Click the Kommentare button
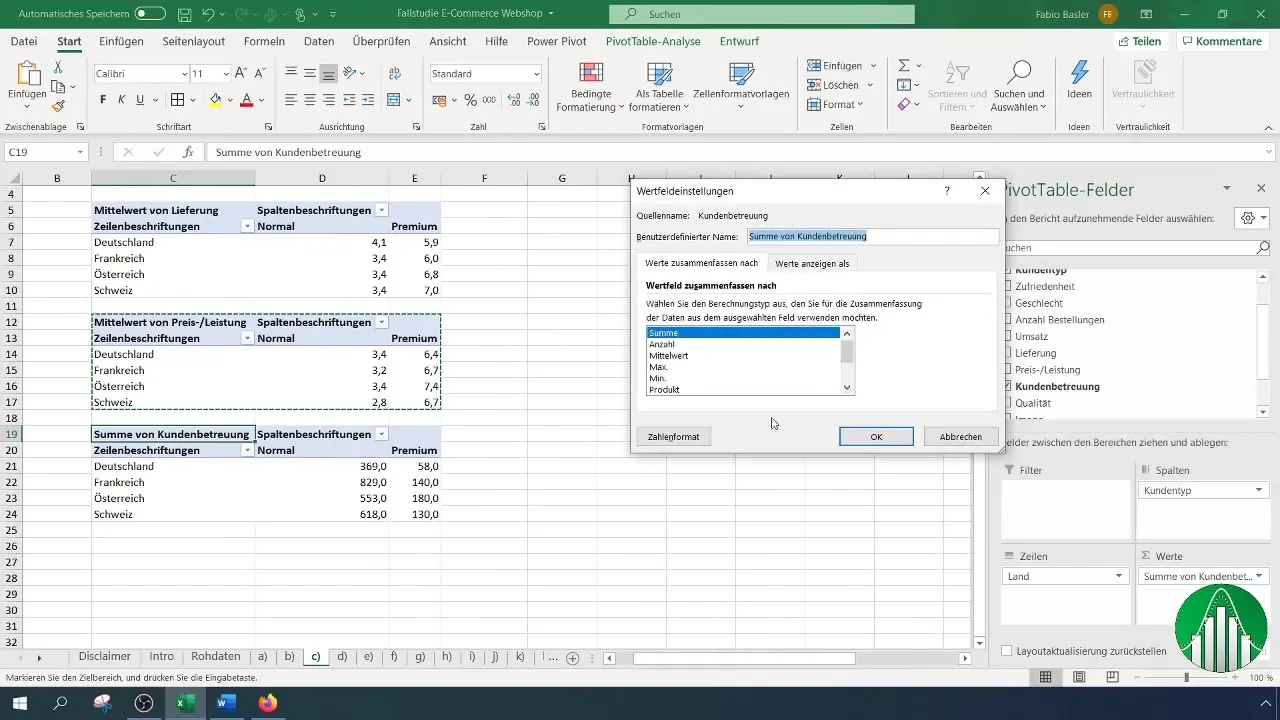The height and width of the screenshot is (720, 1280). (x=1221, y=41)
